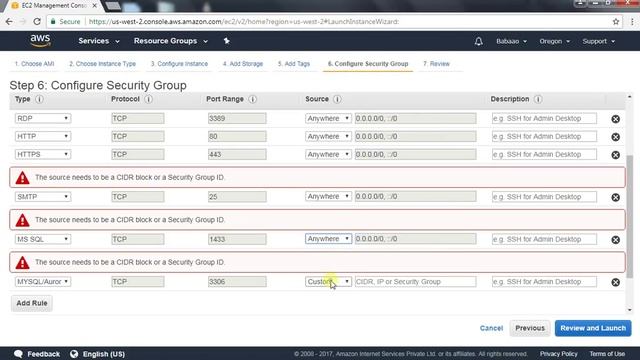This screenshot has height=360, width=640.
Task: Delete the HTTPS rule with X icon
Action: (x=616, y=155)
